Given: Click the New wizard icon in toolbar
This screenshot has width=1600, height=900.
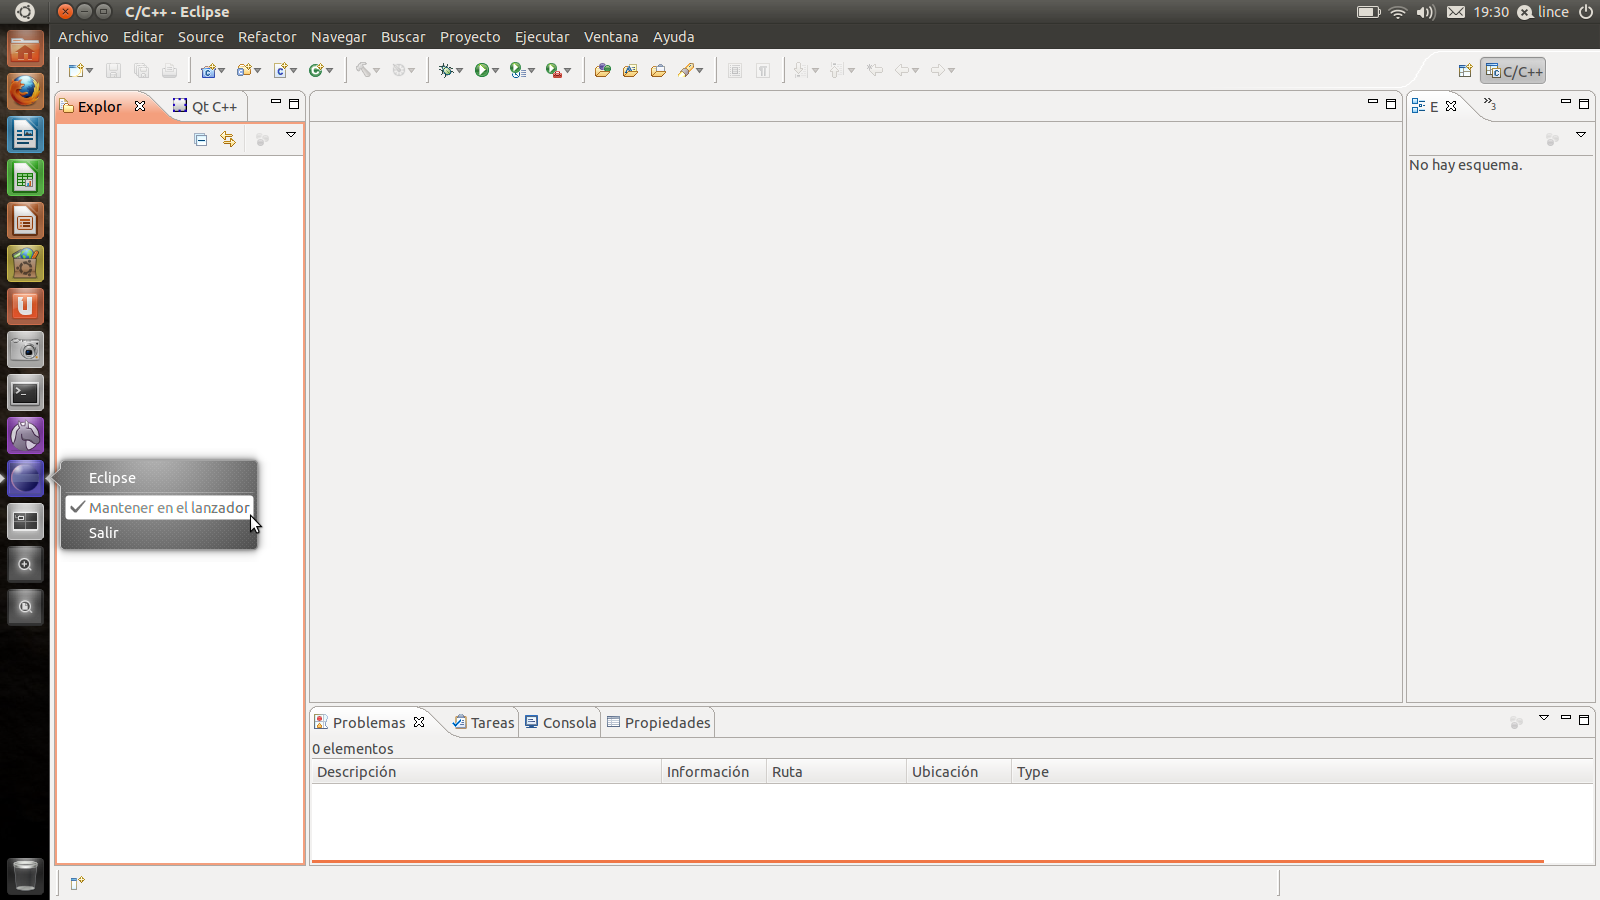Looking at the screenshot, I should [75, 70].
